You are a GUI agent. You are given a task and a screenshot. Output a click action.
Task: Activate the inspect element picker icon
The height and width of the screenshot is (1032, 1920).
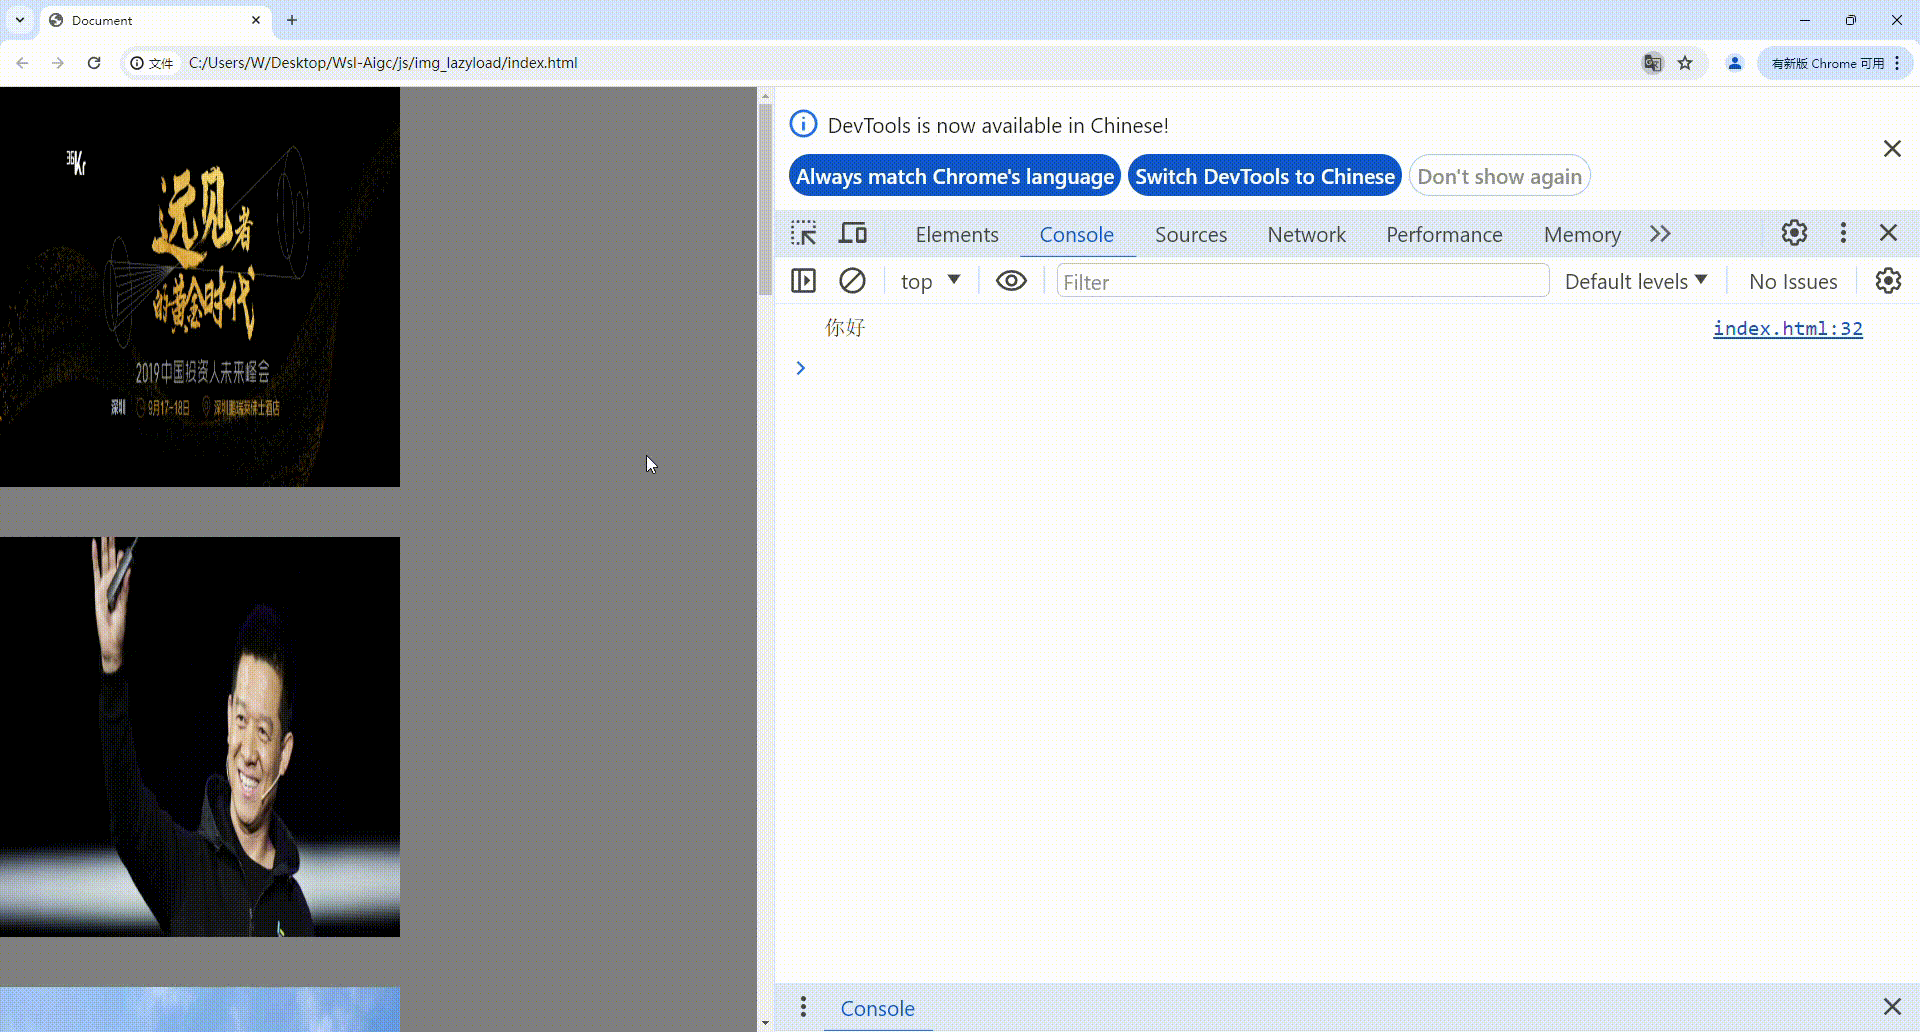point(803,234)
